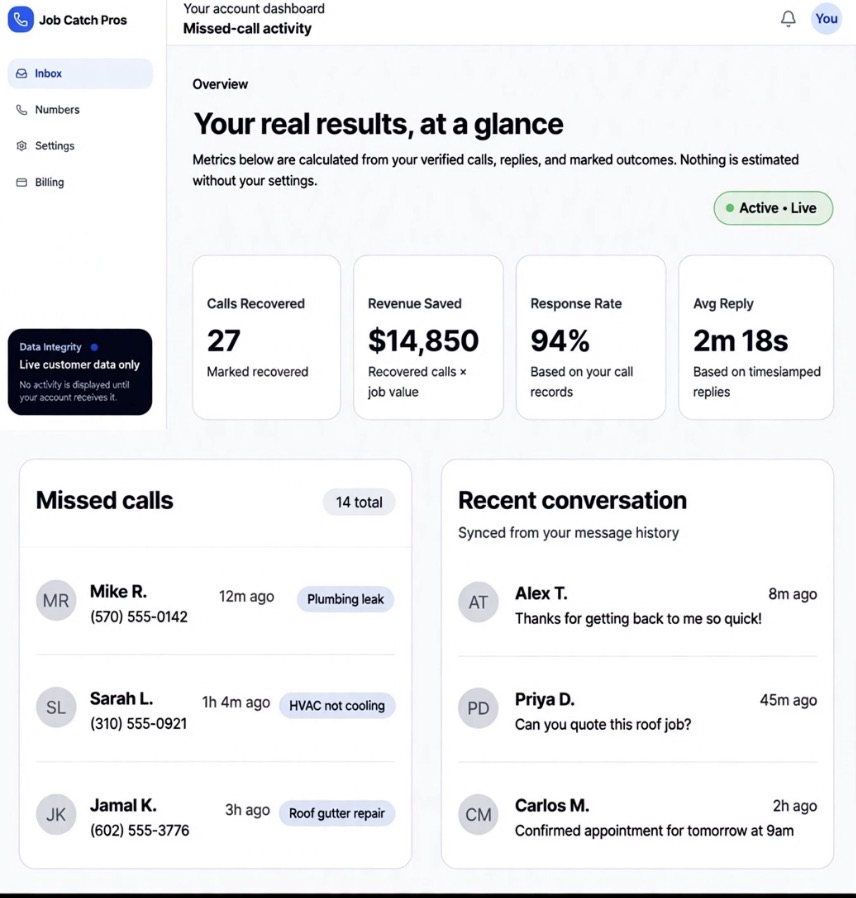
Task: Click phone number (602) 555-3776
Action: tap(139, 830)
